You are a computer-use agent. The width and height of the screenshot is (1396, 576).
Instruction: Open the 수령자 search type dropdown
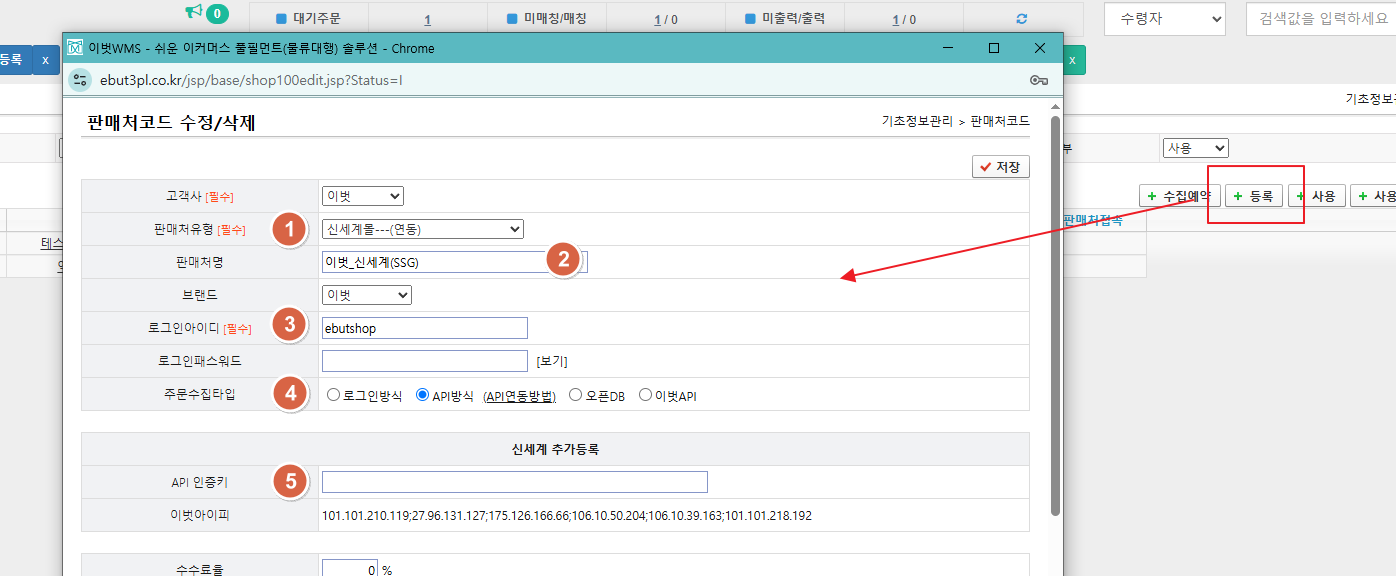tap(1165, 19)
